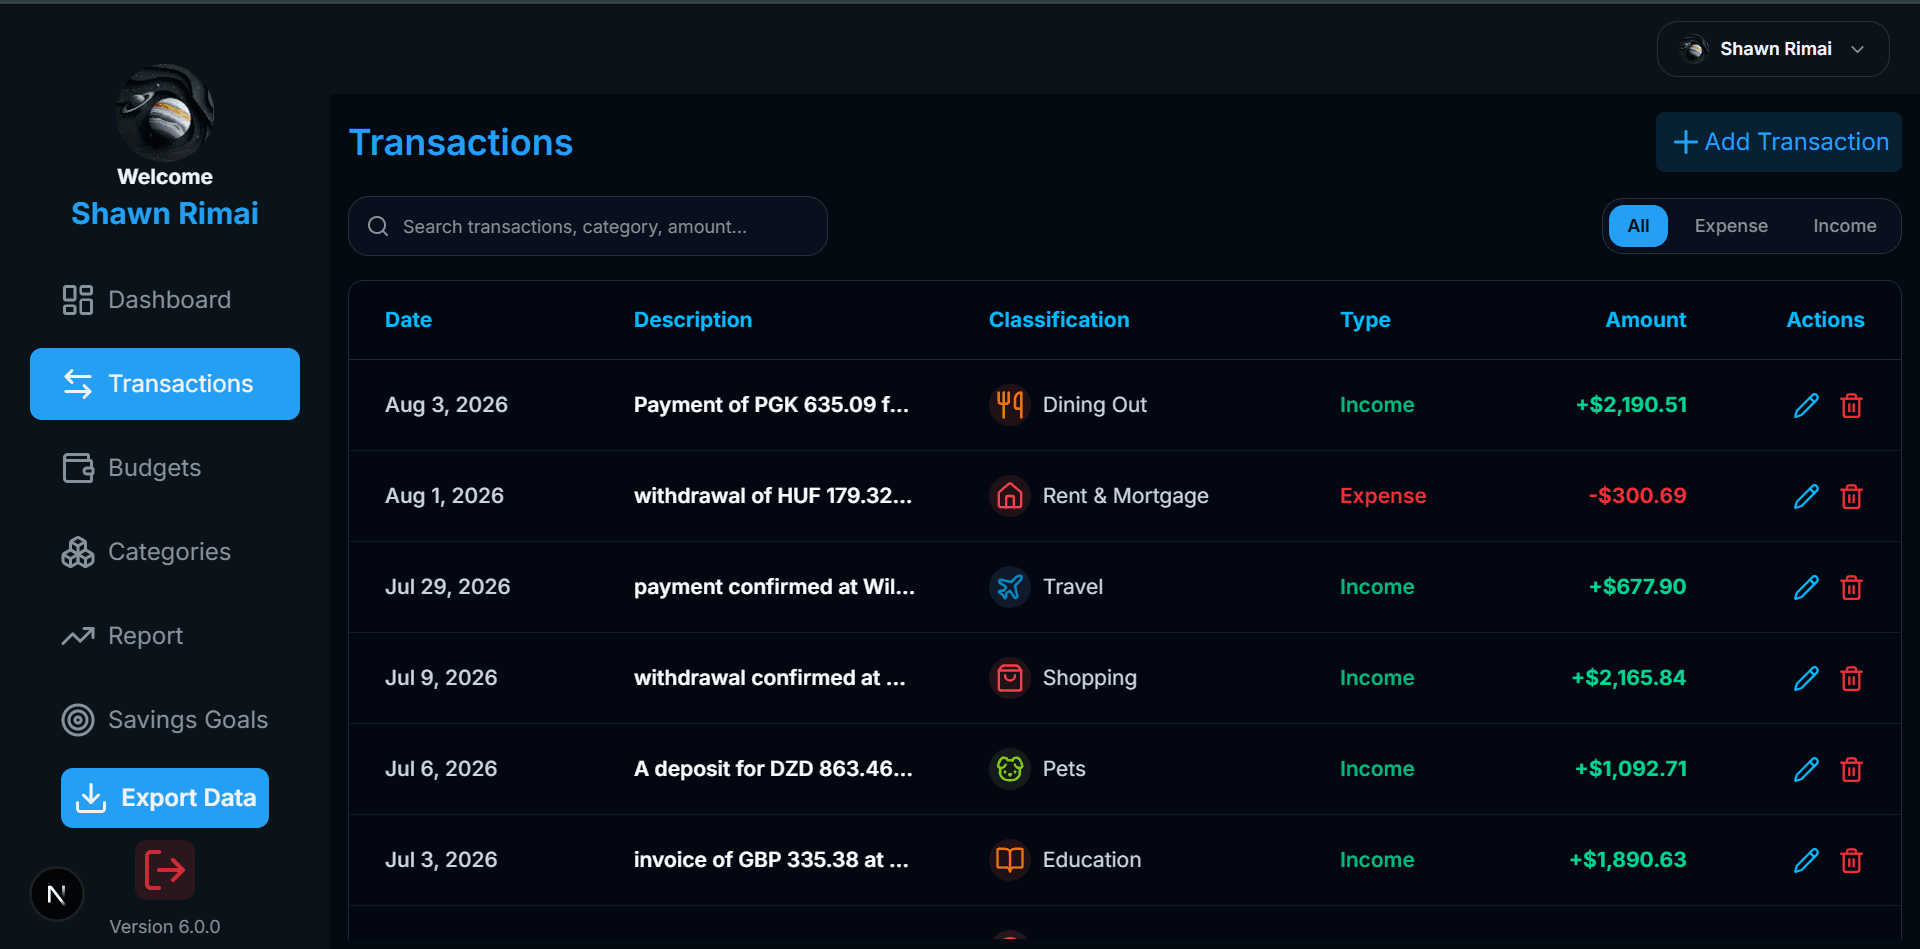The image size is (1920, 949).
Task: Click description 'Payment of PGK 635.09 f...'
Action: point(771,405)
